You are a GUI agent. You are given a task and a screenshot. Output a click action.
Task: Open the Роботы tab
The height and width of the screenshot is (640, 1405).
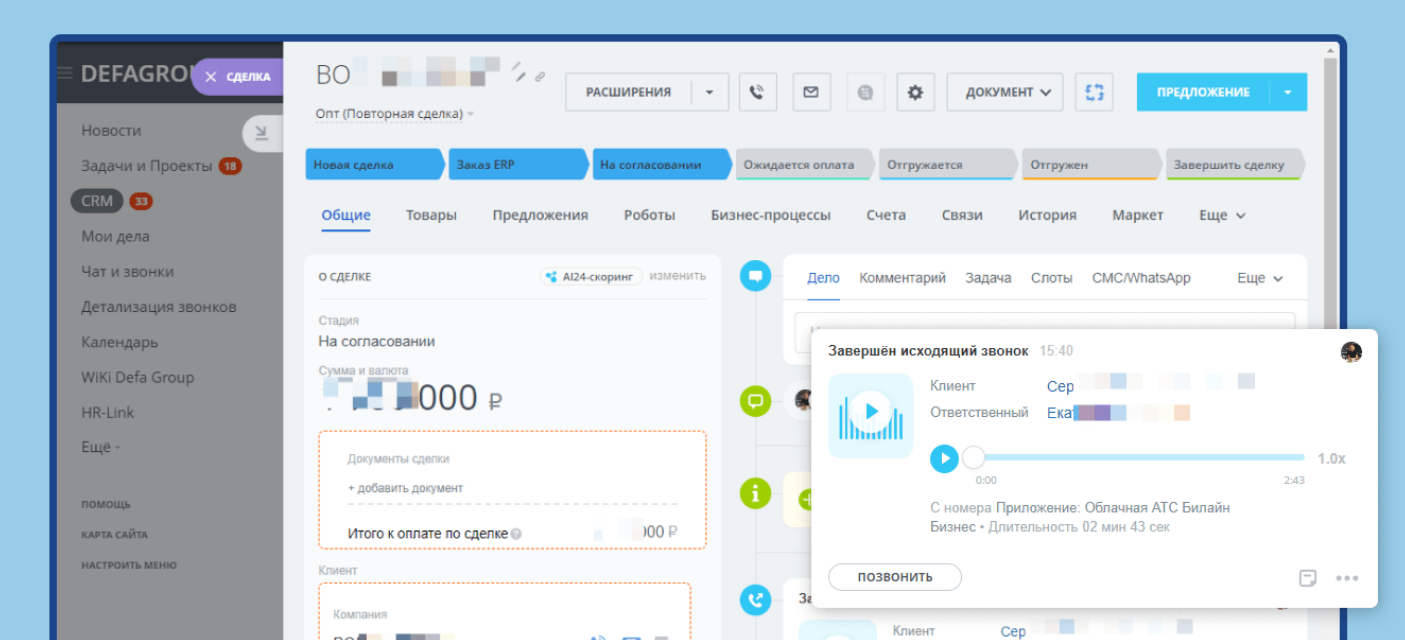point(649,215)
